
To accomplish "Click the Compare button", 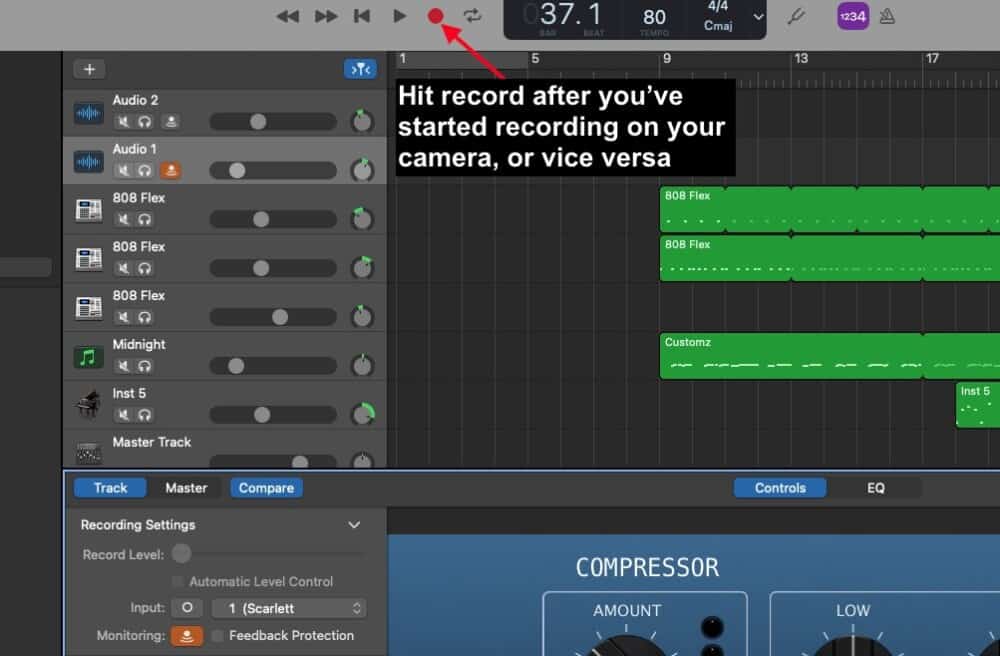I will (267, 488).
